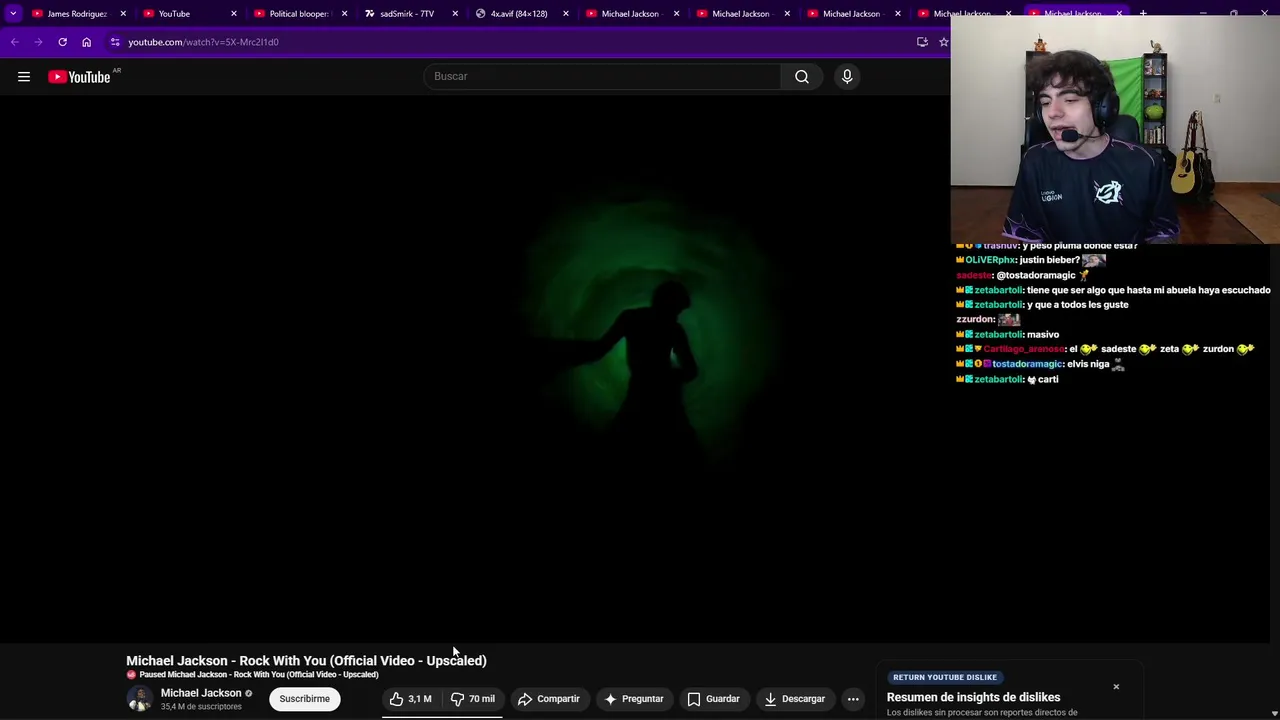Dislike the video with 70 mil

[473, 699]
